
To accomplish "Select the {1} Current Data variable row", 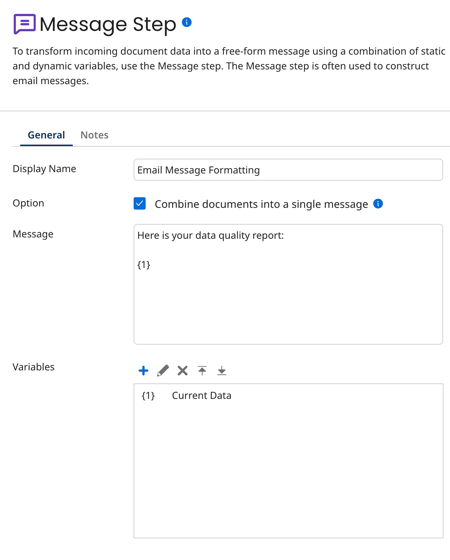I will click(288, 396).
